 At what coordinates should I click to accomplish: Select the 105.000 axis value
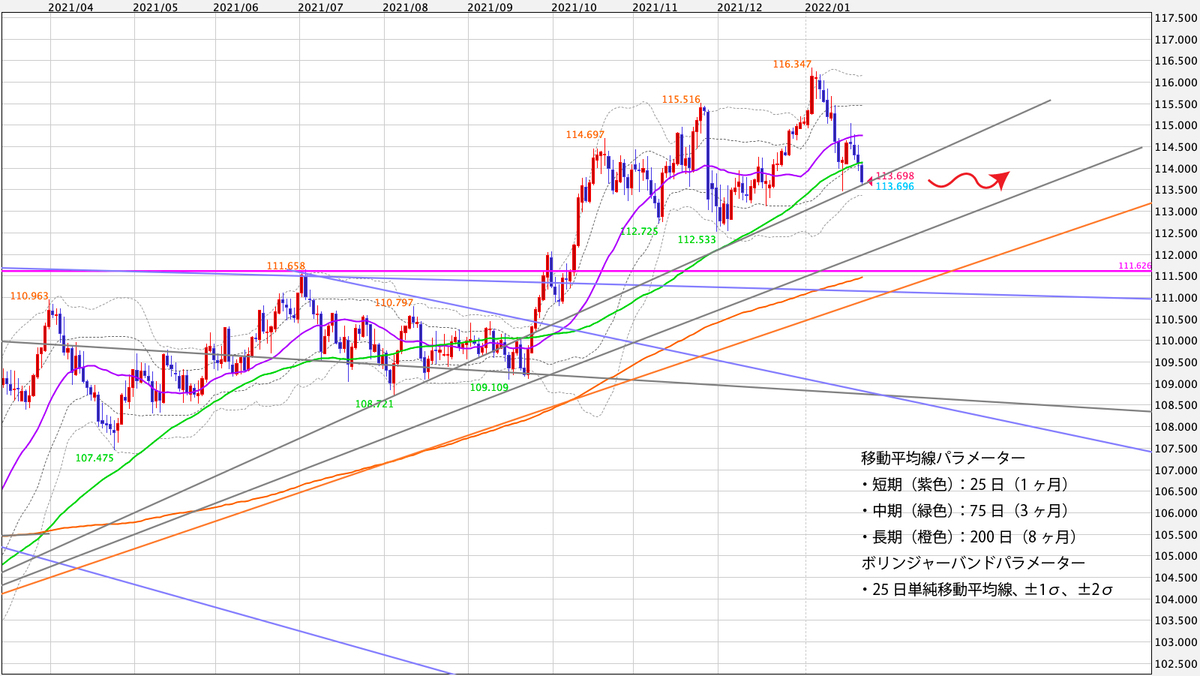coord(1174,556)
